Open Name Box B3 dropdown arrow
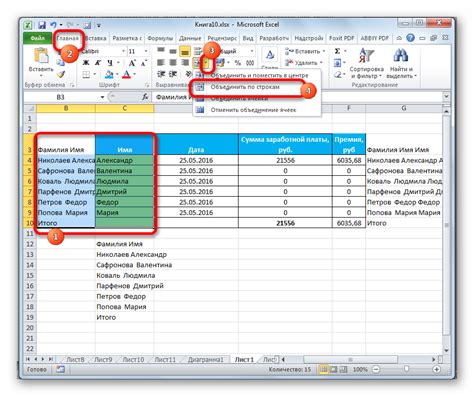474x396 pixels. point(102,97)
